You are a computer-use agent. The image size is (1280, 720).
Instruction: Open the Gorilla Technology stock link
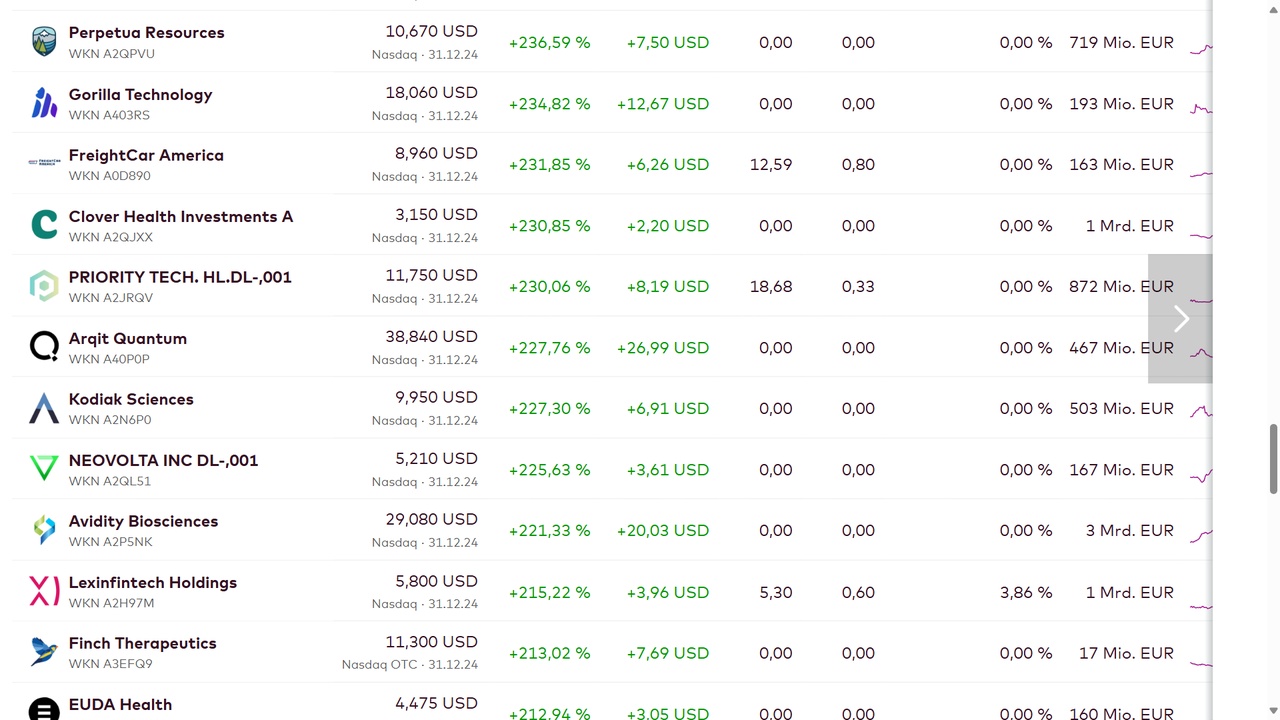(140, 94)
